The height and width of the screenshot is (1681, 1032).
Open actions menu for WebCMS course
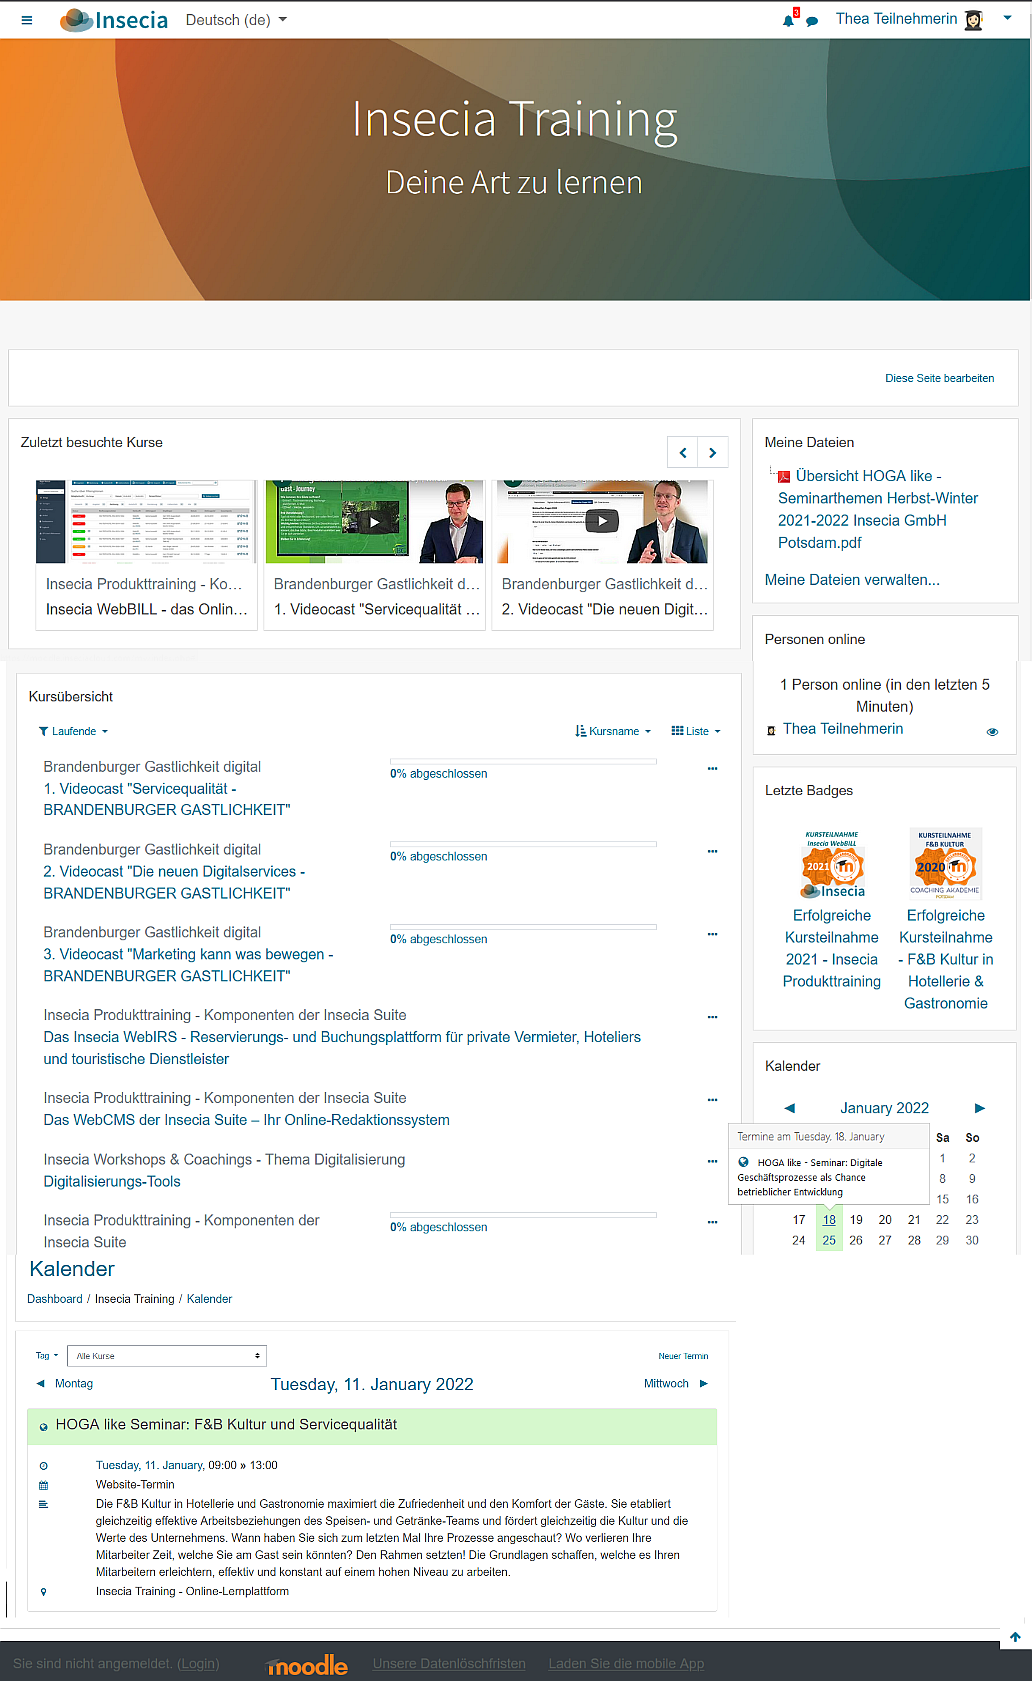713,1100
